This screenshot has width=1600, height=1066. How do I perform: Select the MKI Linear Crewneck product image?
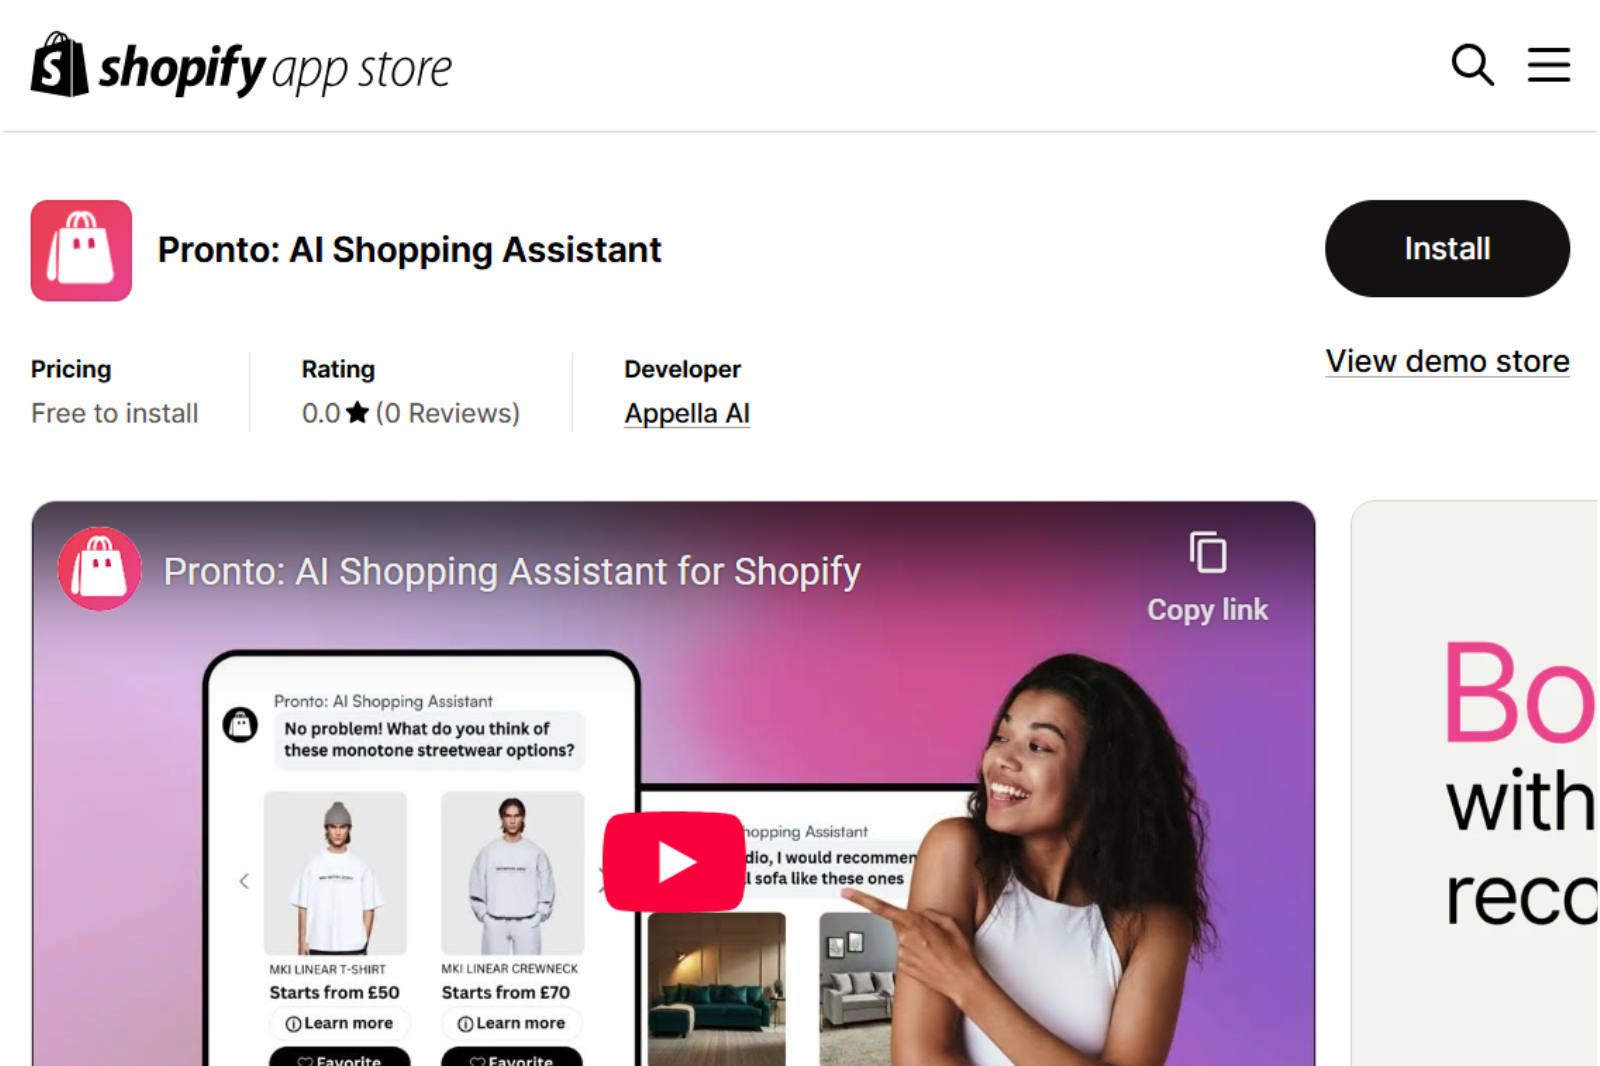pos(512,873)
